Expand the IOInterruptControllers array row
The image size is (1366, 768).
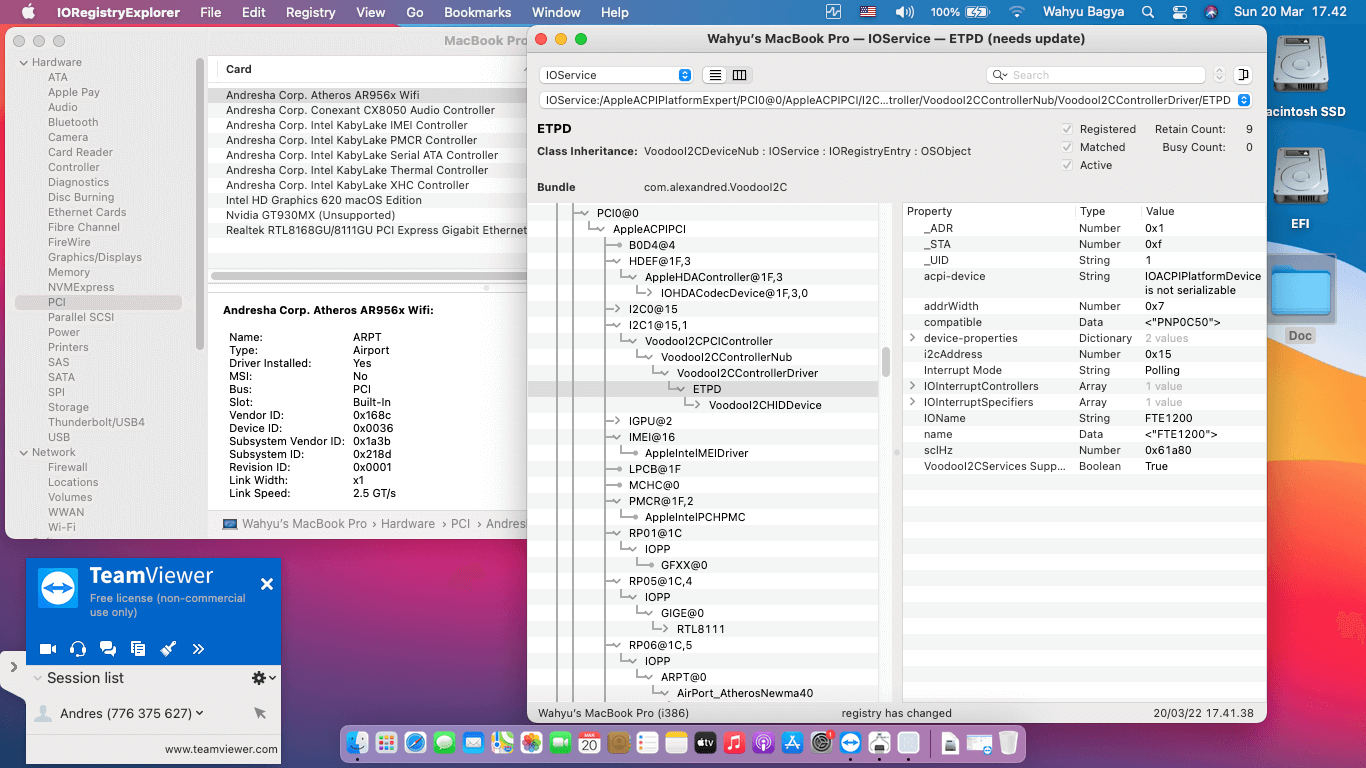912,386
